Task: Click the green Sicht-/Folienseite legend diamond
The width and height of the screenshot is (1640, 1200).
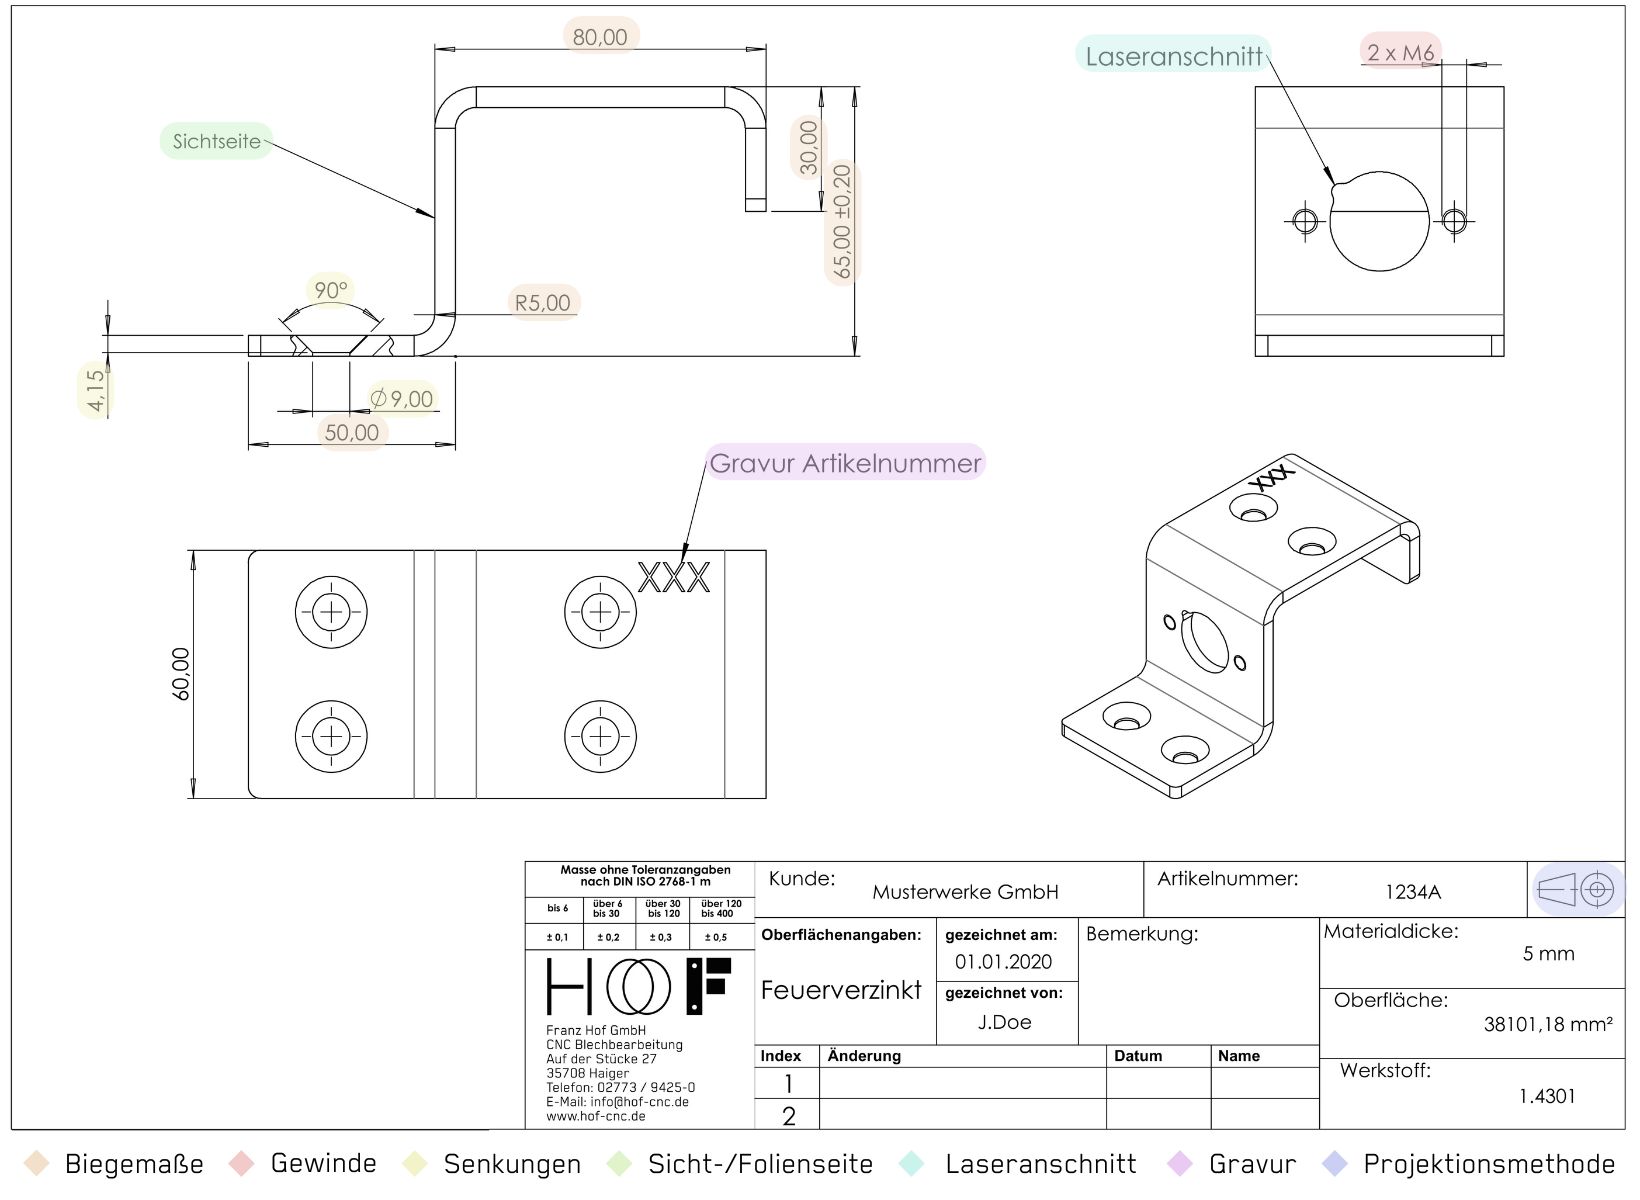Action: 620,1164
